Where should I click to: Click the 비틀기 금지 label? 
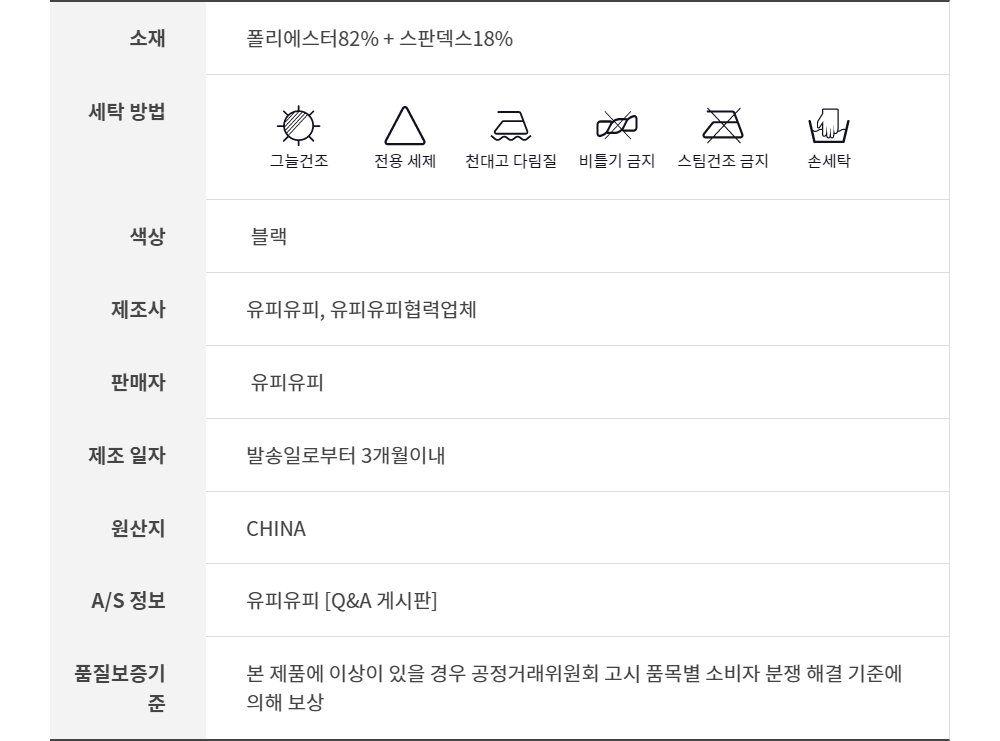point(617,161)
